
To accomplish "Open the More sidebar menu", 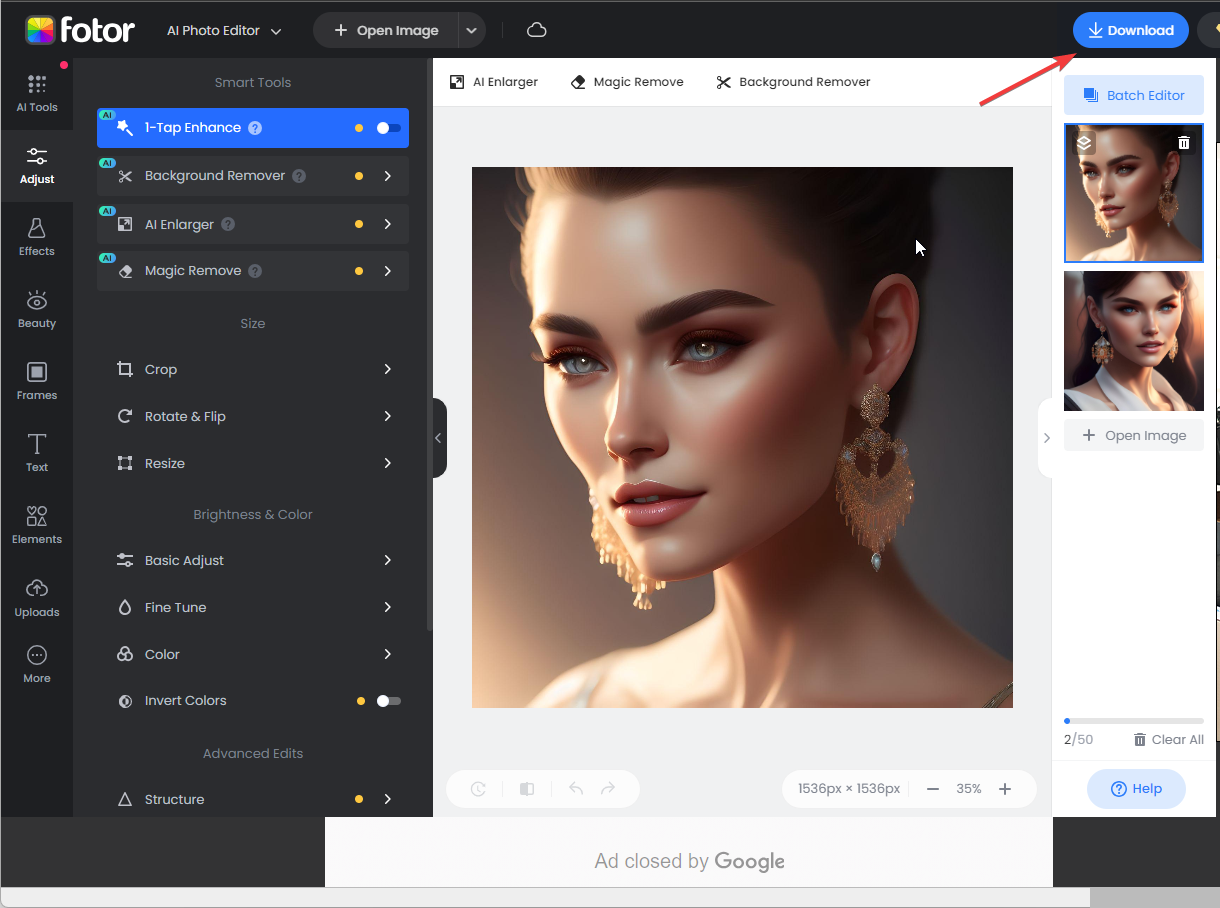I will pos(37,665).
